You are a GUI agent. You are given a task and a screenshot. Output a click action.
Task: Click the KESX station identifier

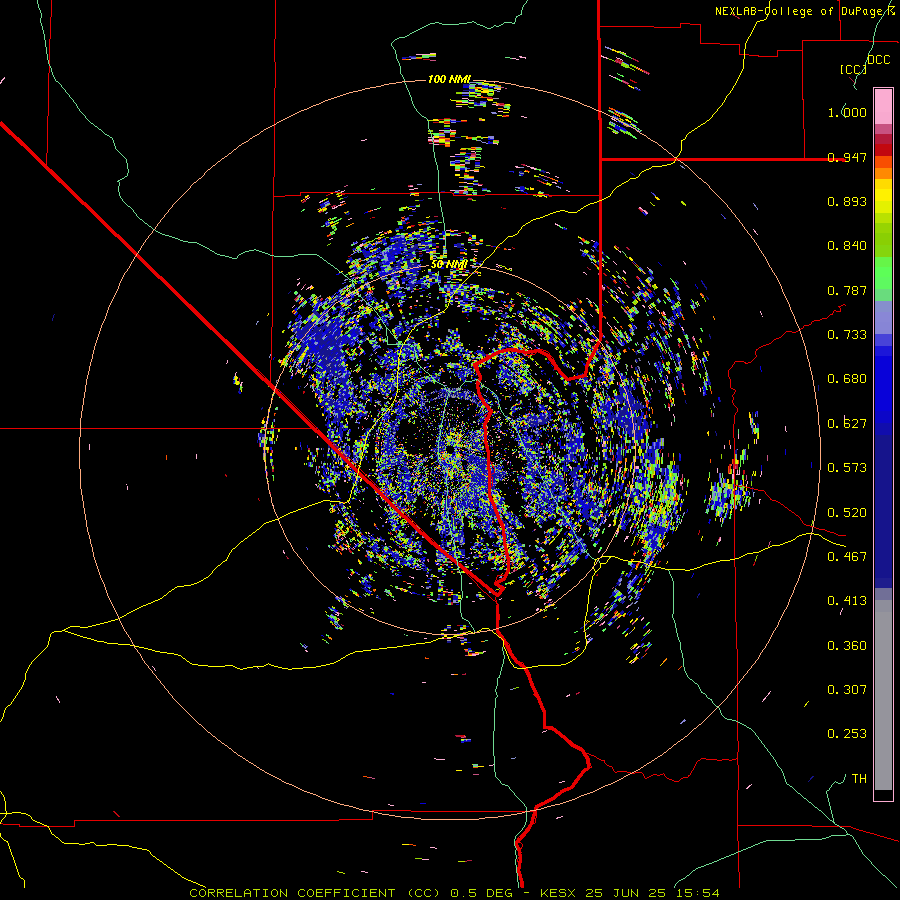coord(560,893)
